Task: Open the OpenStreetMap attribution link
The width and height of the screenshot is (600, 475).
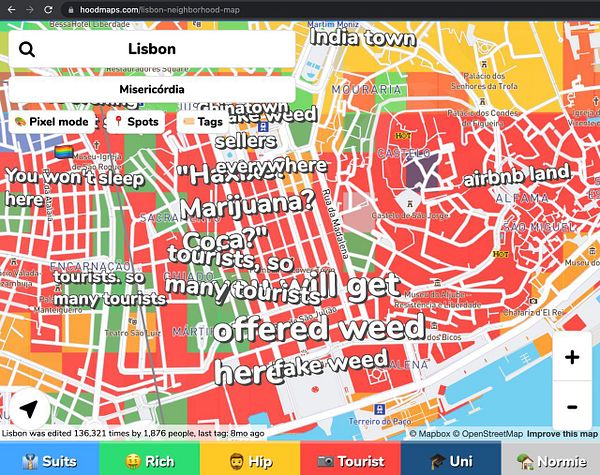Action: (x=488, y=434)
